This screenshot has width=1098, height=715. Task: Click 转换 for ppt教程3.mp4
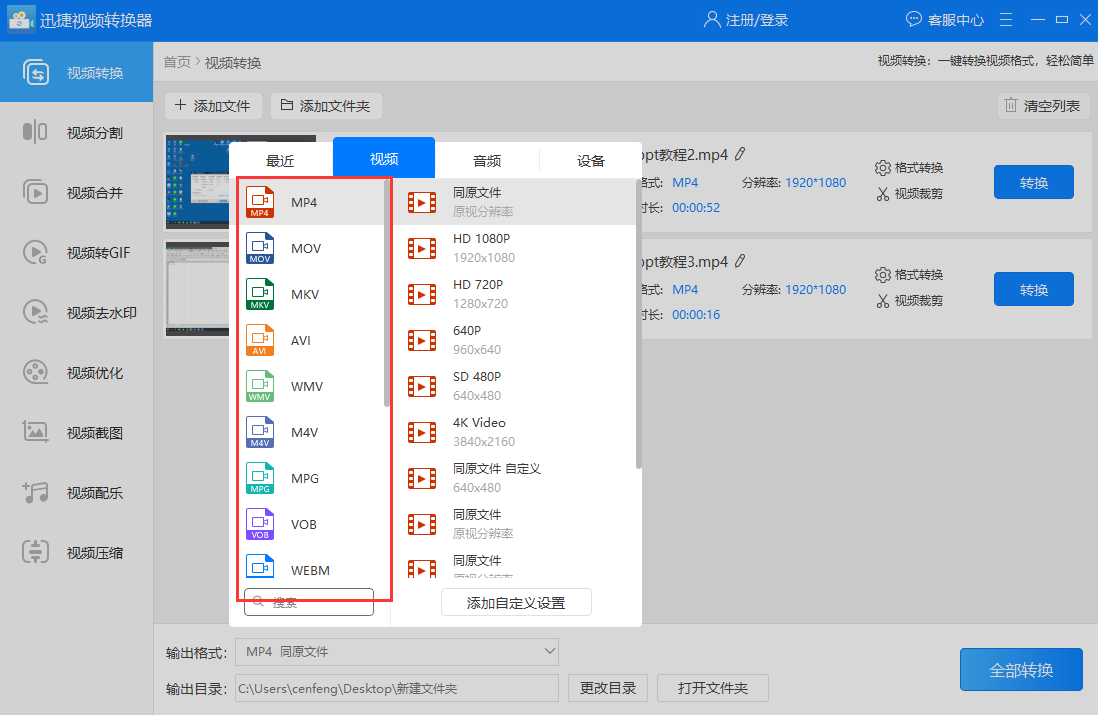point(1034,289)
